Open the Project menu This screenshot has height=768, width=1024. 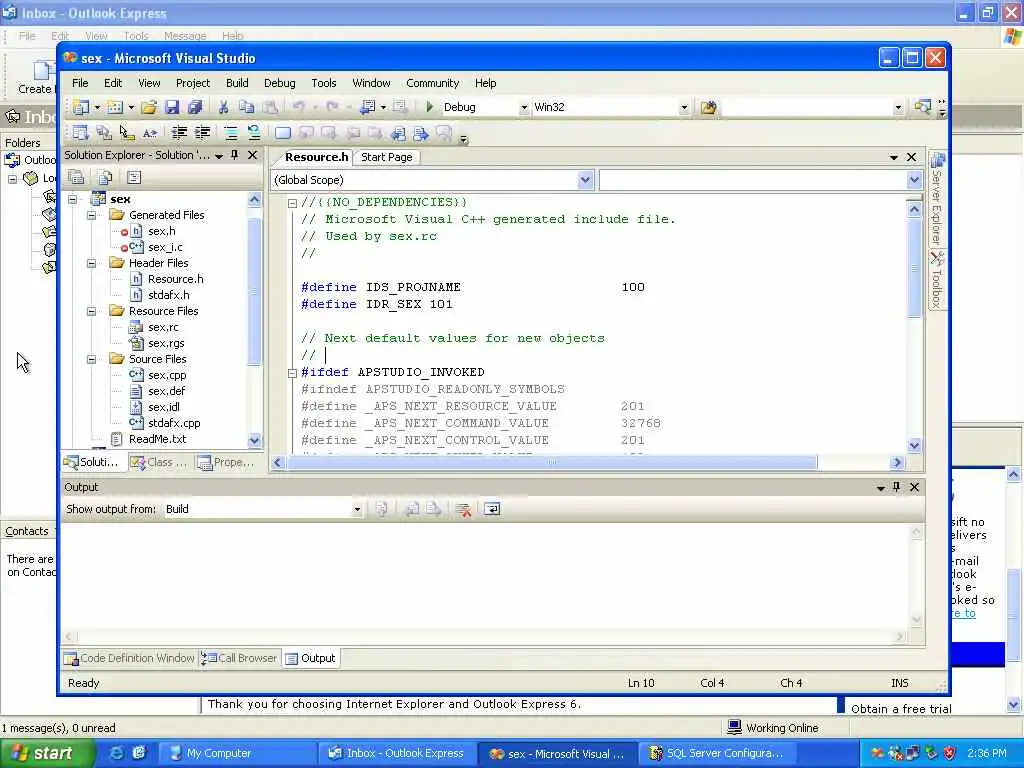coord(193,83)
